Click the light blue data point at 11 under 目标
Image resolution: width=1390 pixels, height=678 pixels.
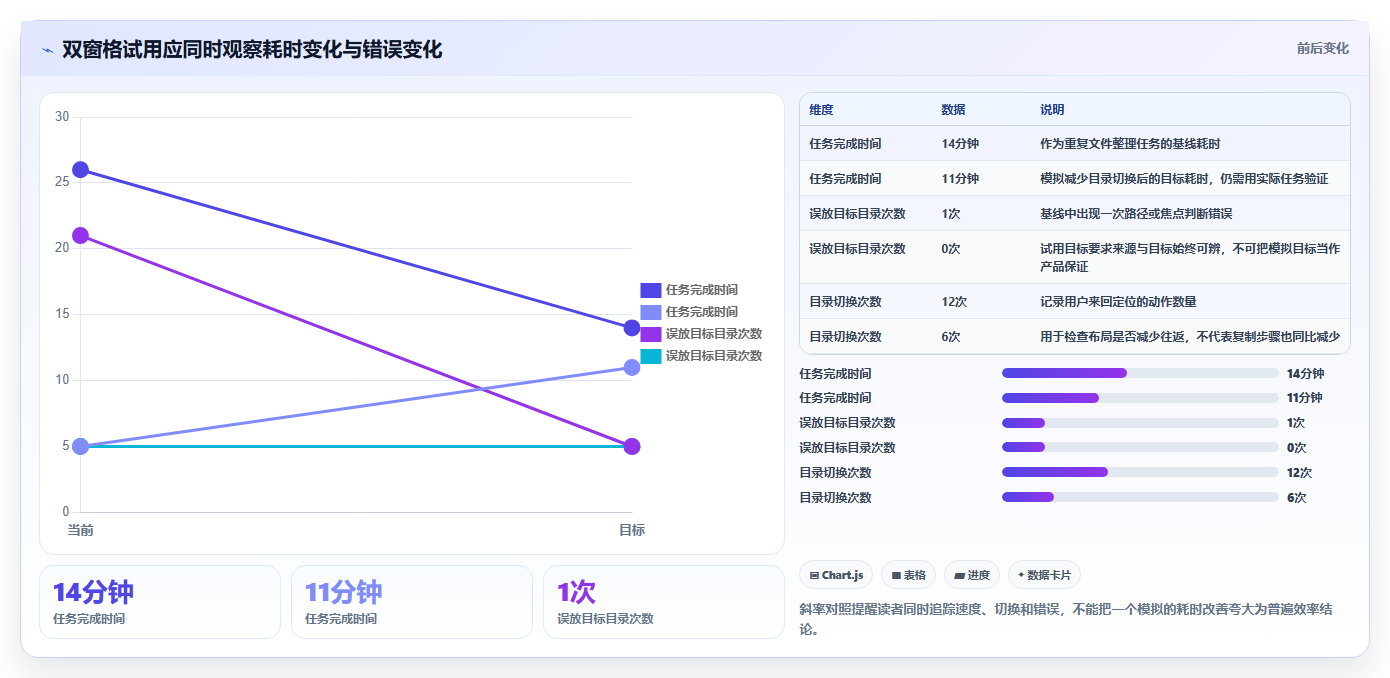(632, 367)
